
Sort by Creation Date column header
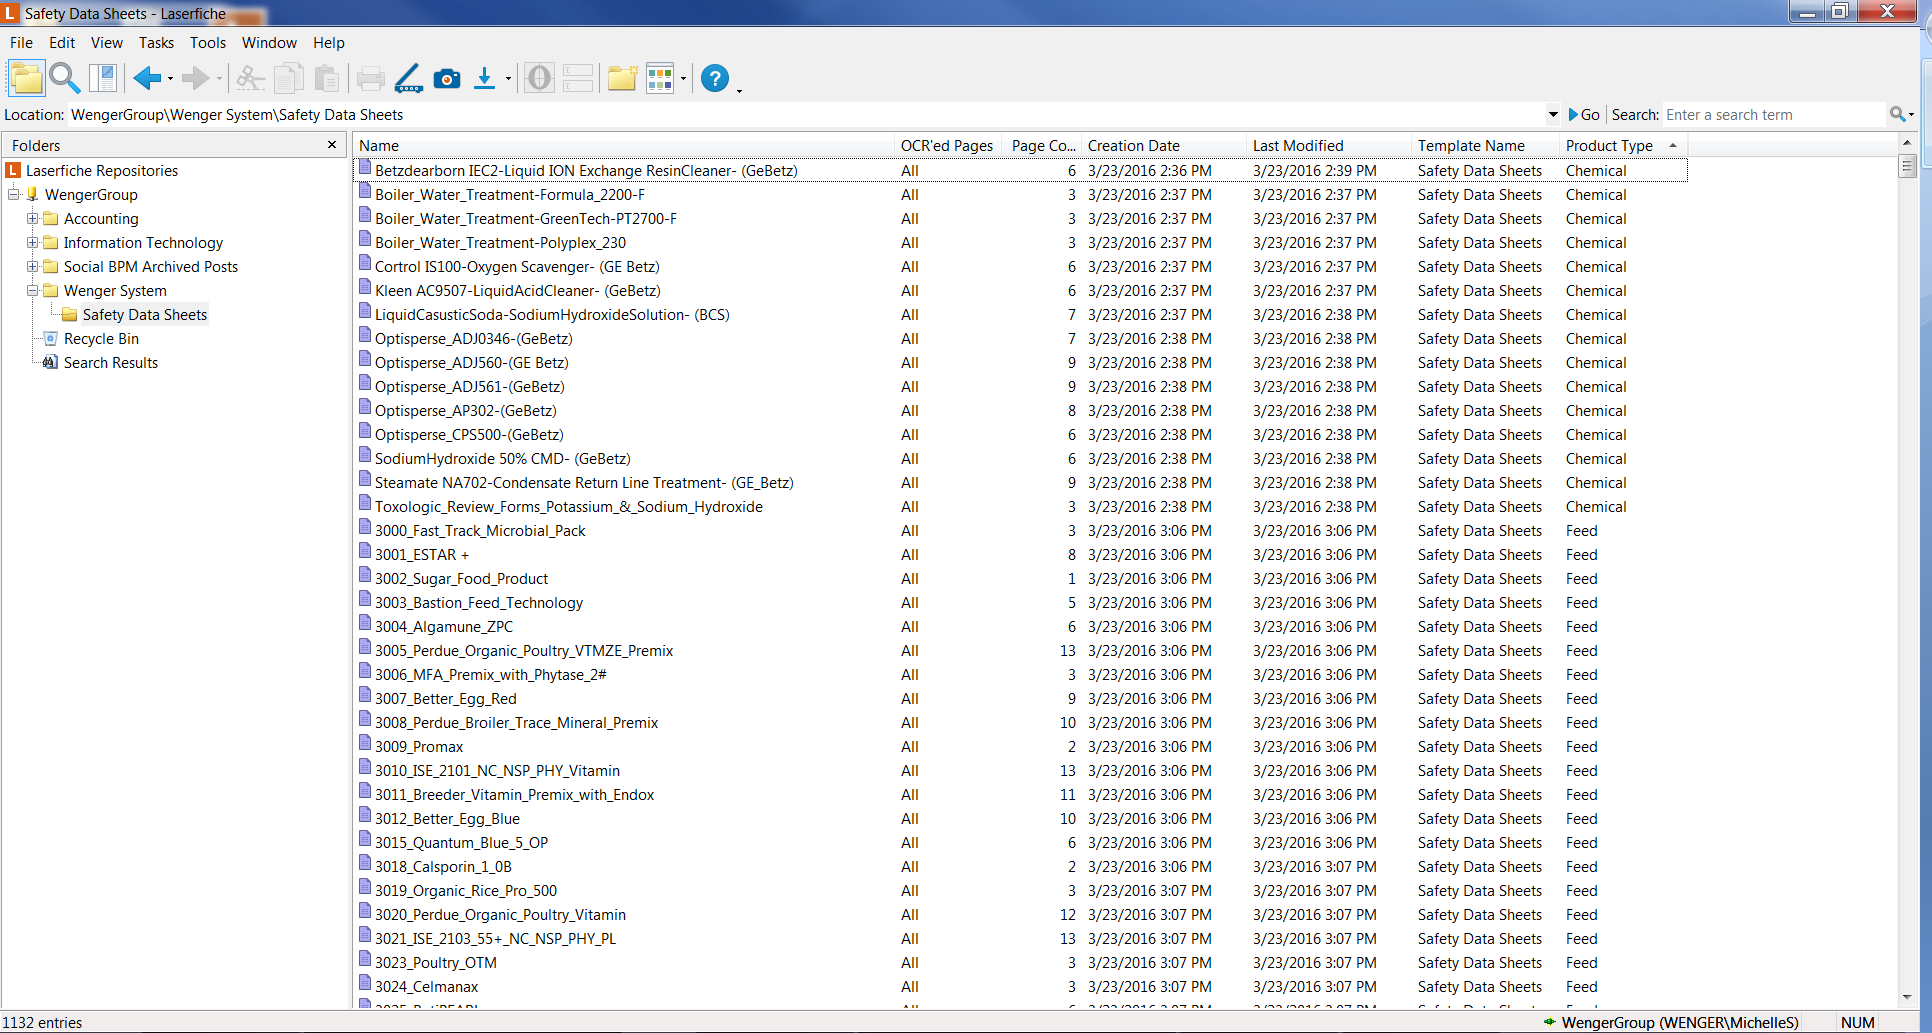click(x=1164, y=146)
